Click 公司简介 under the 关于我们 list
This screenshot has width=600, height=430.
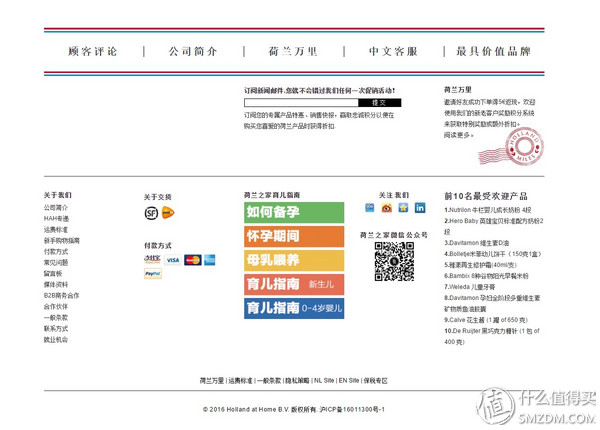(56, 208)
